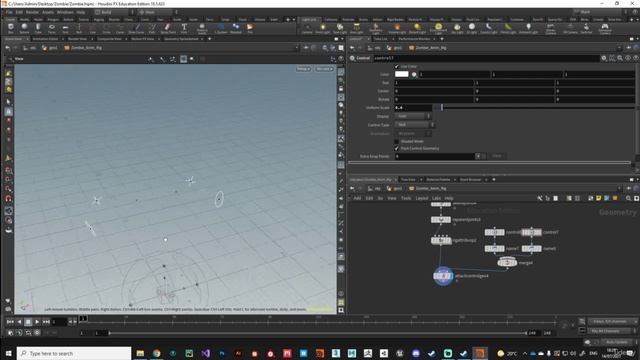The width and height of the screenshot is (640, 360).
Task: Click the Color swatch in parameters
Action: point(402,74)
